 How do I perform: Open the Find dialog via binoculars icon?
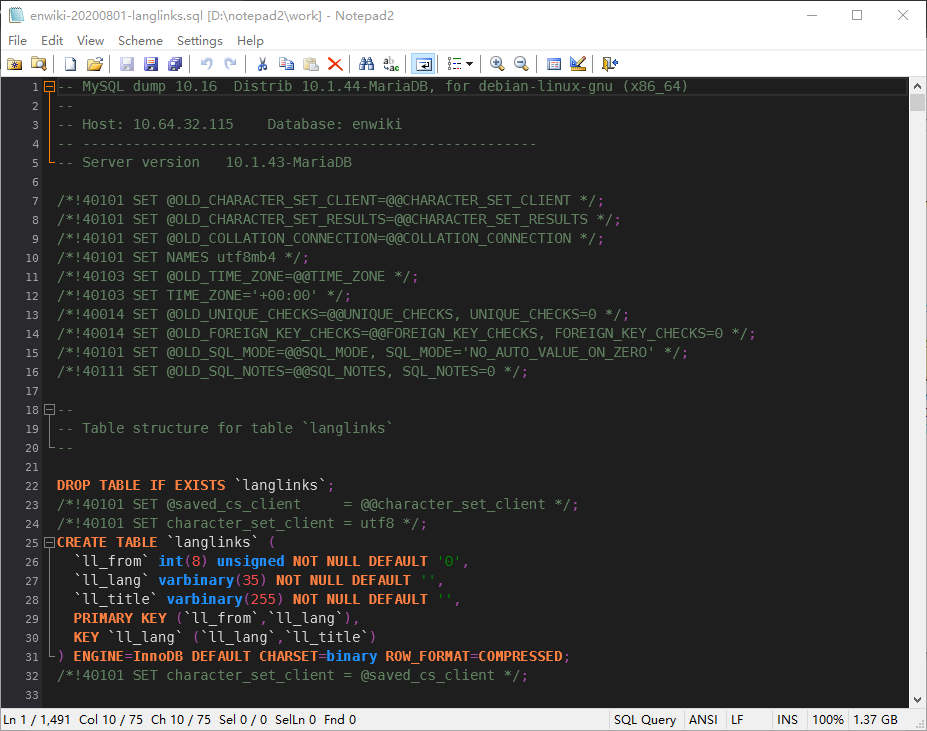(368, 63)
